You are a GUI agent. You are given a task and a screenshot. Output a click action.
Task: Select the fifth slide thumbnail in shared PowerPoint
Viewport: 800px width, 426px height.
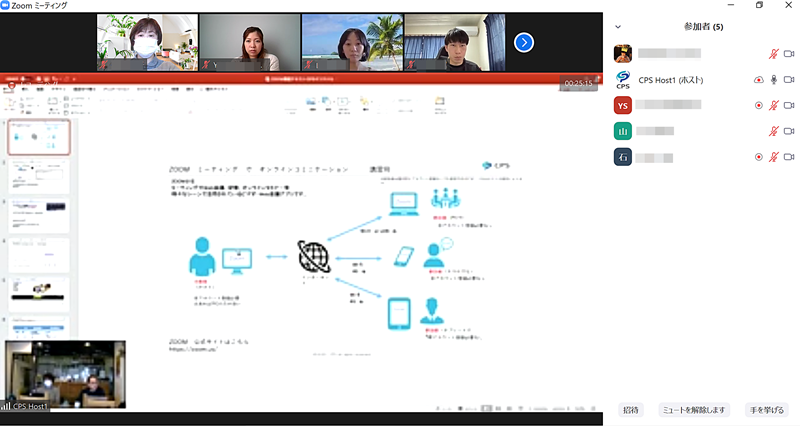39,294
